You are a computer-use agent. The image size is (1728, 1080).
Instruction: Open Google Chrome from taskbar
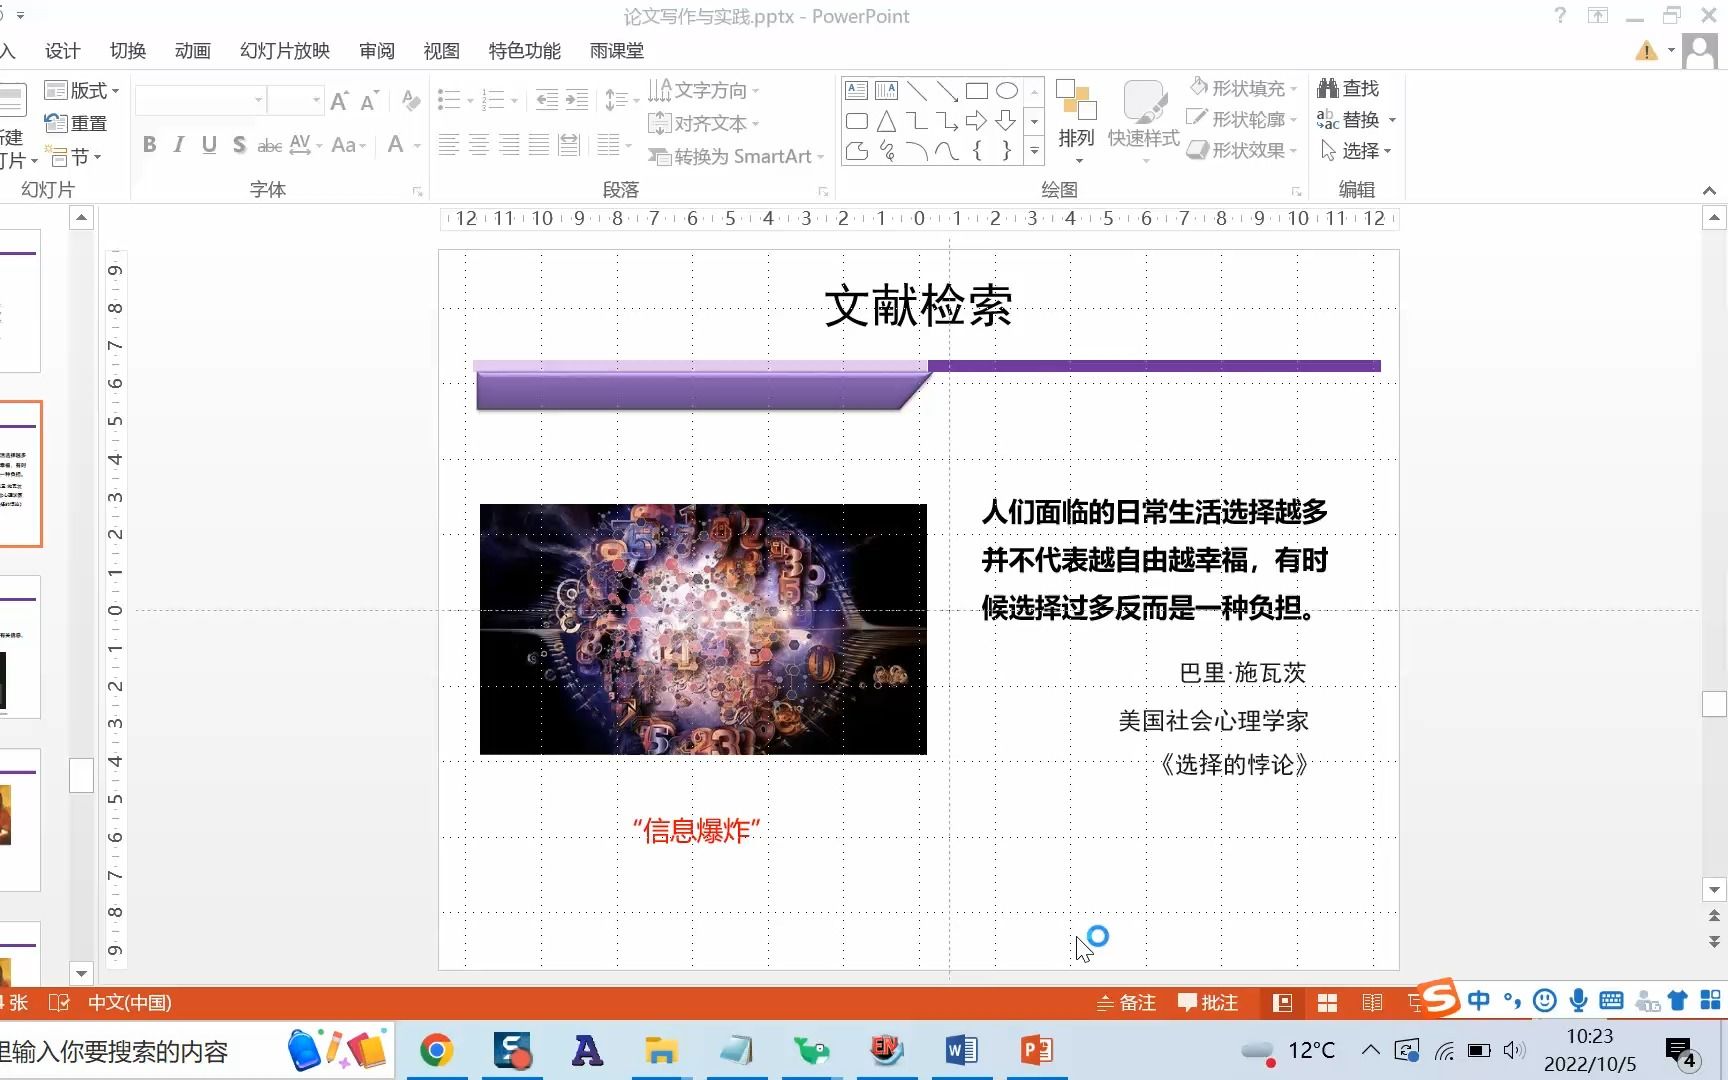click(437, 1050)
